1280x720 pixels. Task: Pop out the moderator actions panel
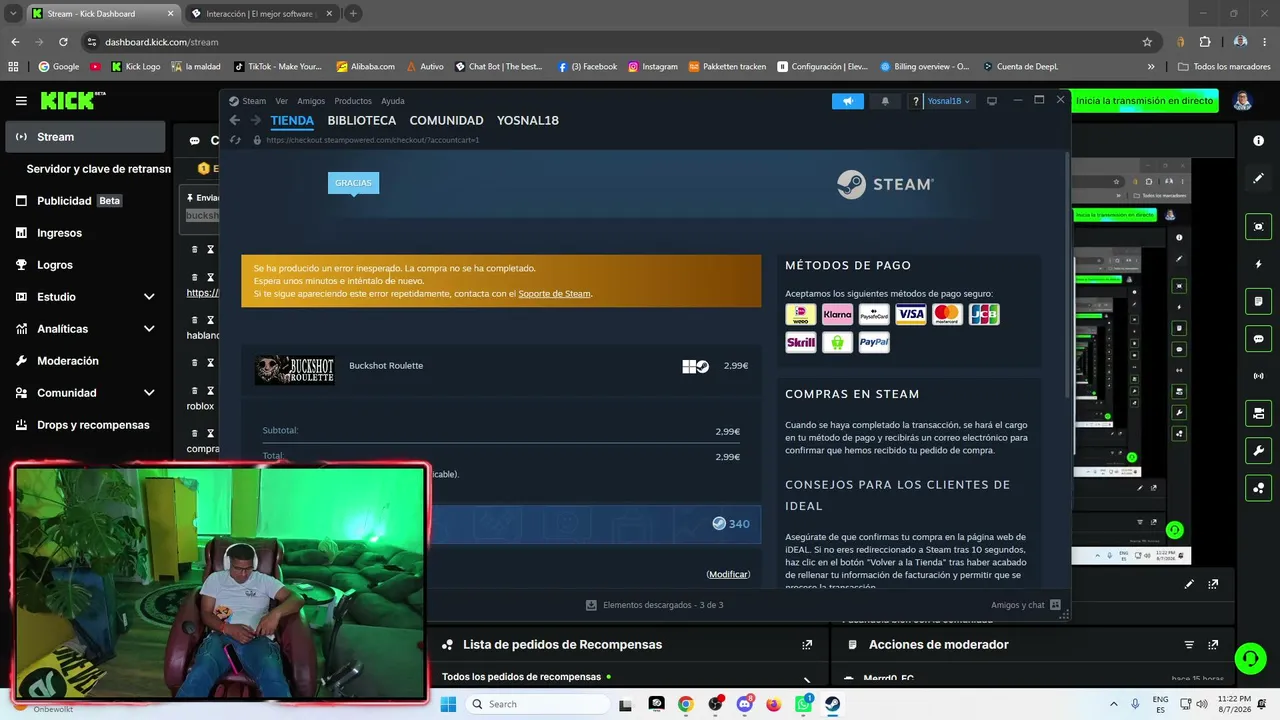point(1214,645)
